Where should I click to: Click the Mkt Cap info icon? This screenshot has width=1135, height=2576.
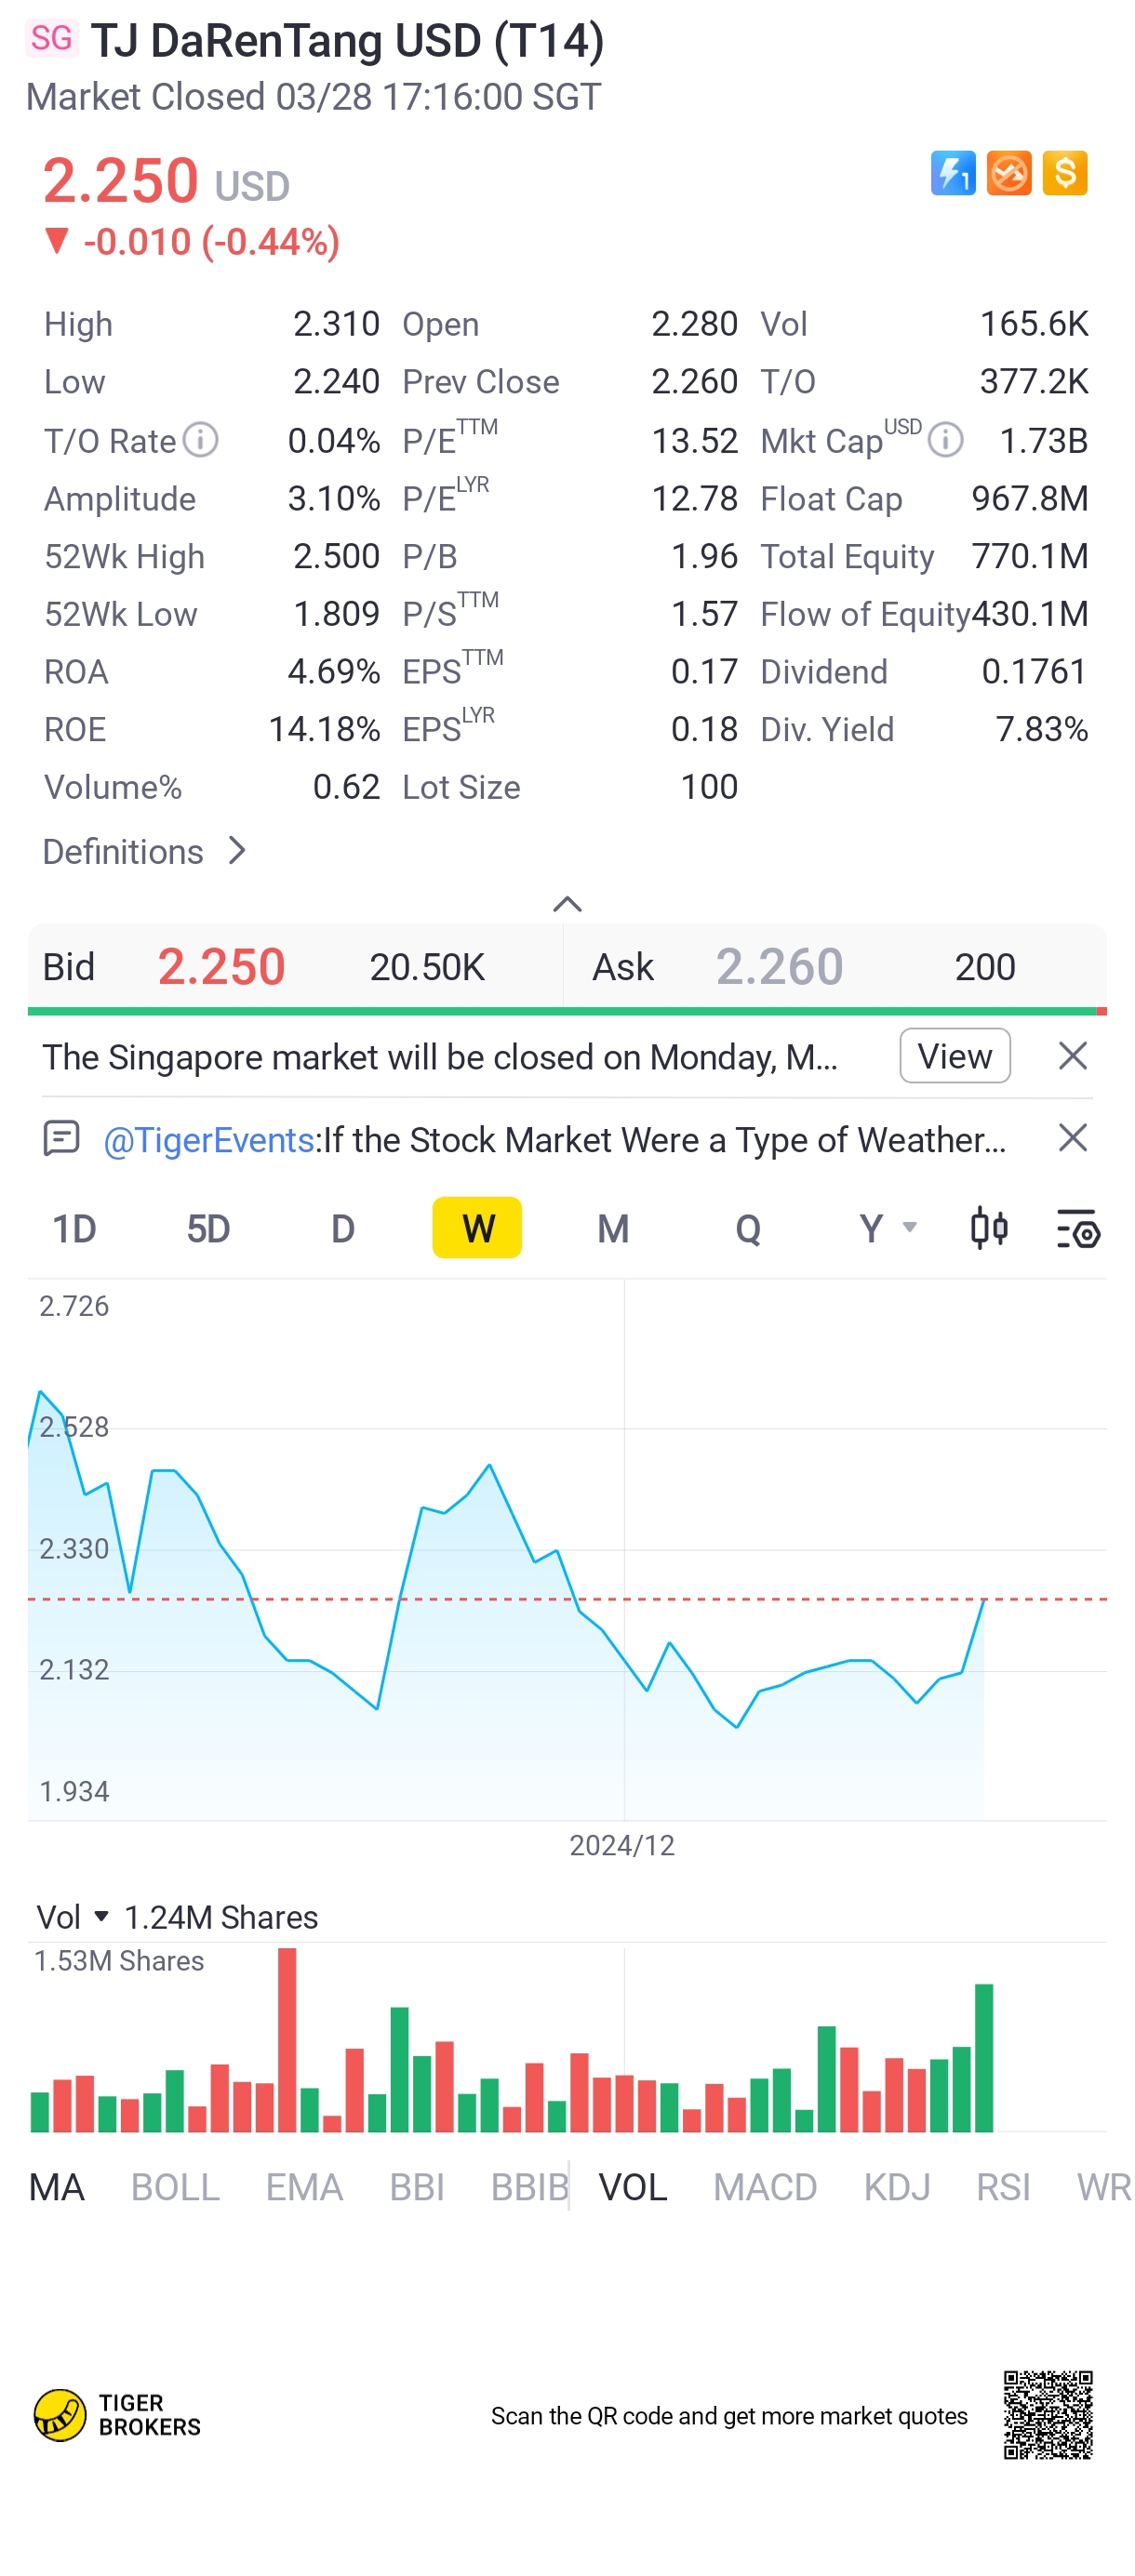(945, 440)
